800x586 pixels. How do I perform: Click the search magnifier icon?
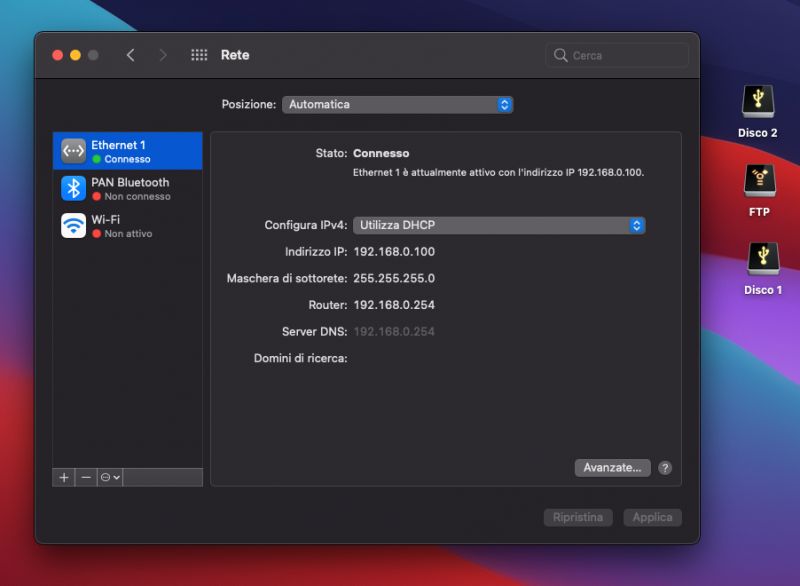coord(560,55)
